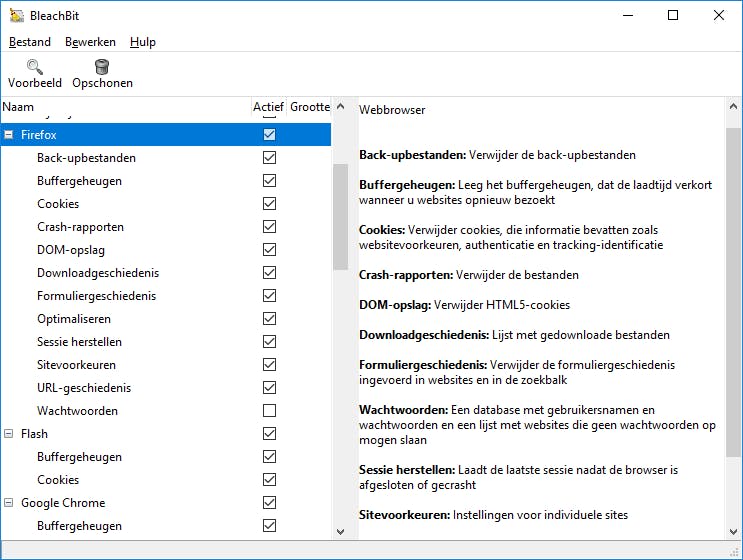Uncheck Optimaliseren checkbox
This screenshot has height=560, width=743.
click(269, 318)
